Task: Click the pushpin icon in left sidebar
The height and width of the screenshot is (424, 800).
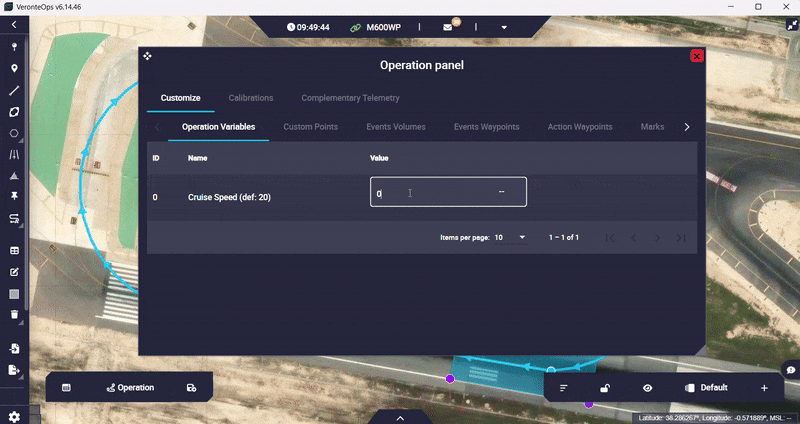Action: [x=14, y=196]
